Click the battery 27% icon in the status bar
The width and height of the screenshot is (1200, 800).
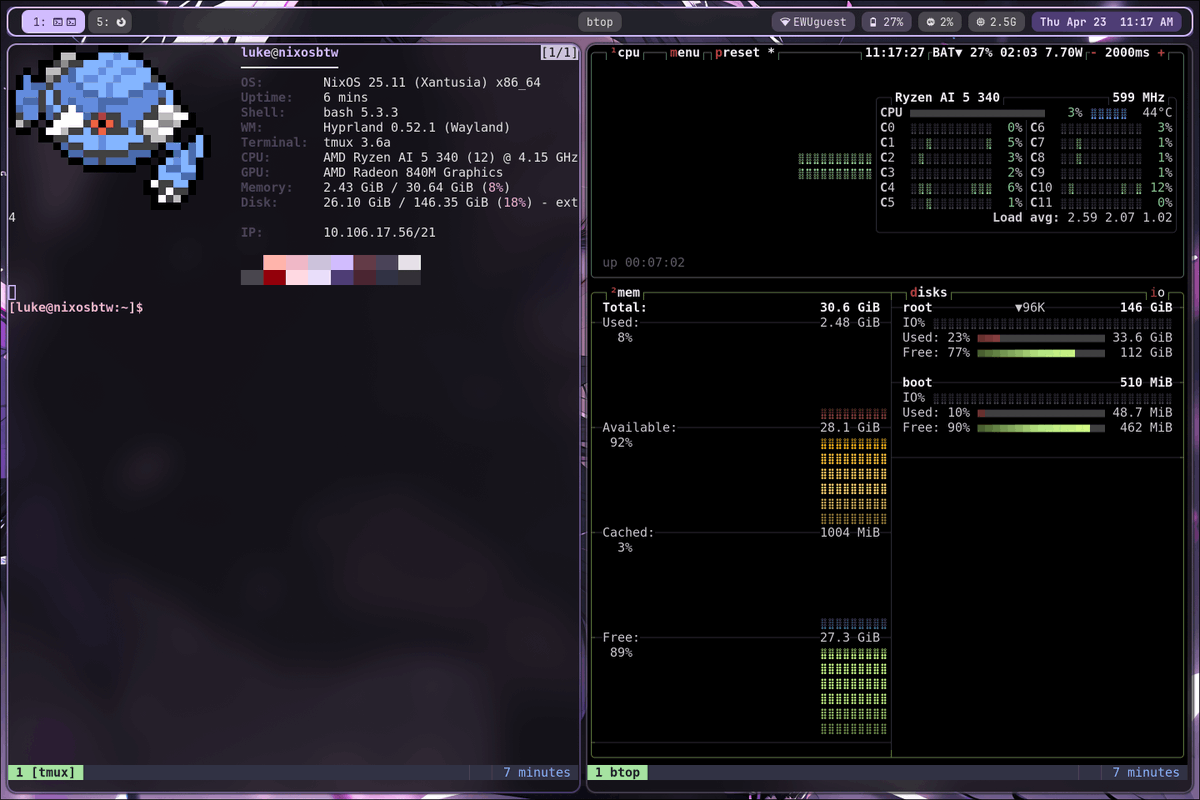click(x=886, y=20)
